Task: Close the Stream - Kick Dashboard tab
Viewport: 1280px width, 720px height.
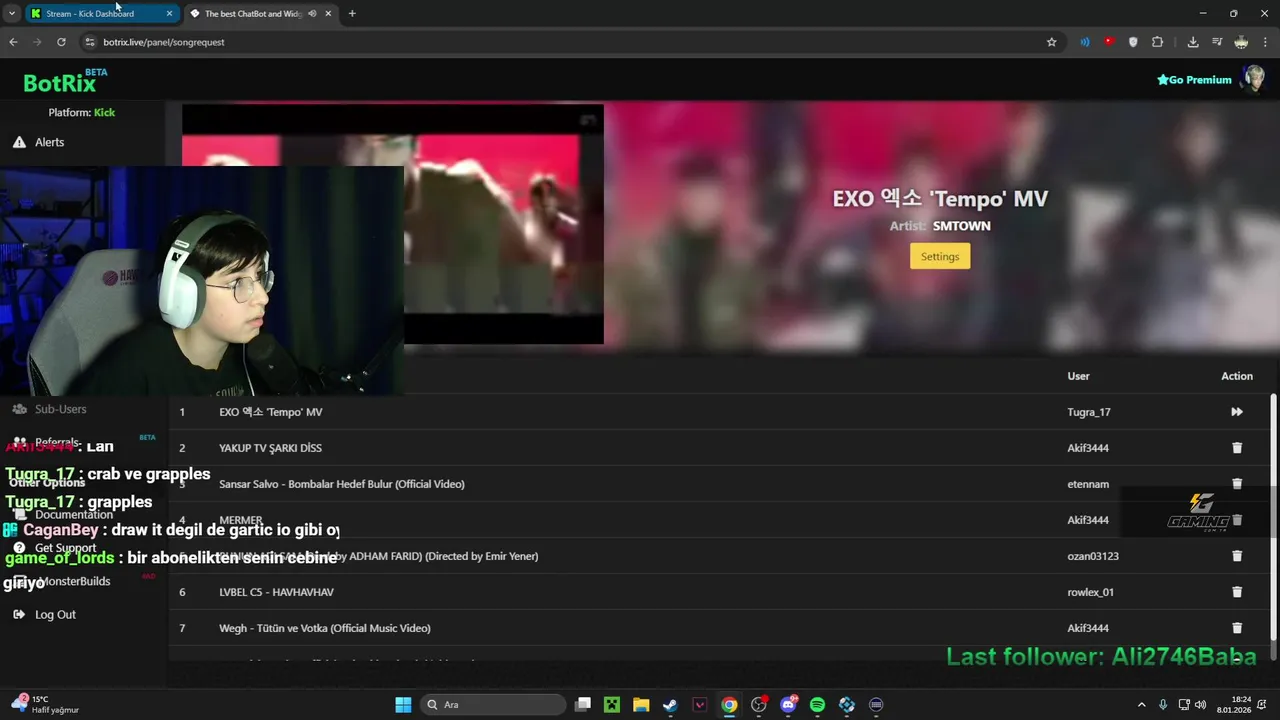Action: point(169,14)
